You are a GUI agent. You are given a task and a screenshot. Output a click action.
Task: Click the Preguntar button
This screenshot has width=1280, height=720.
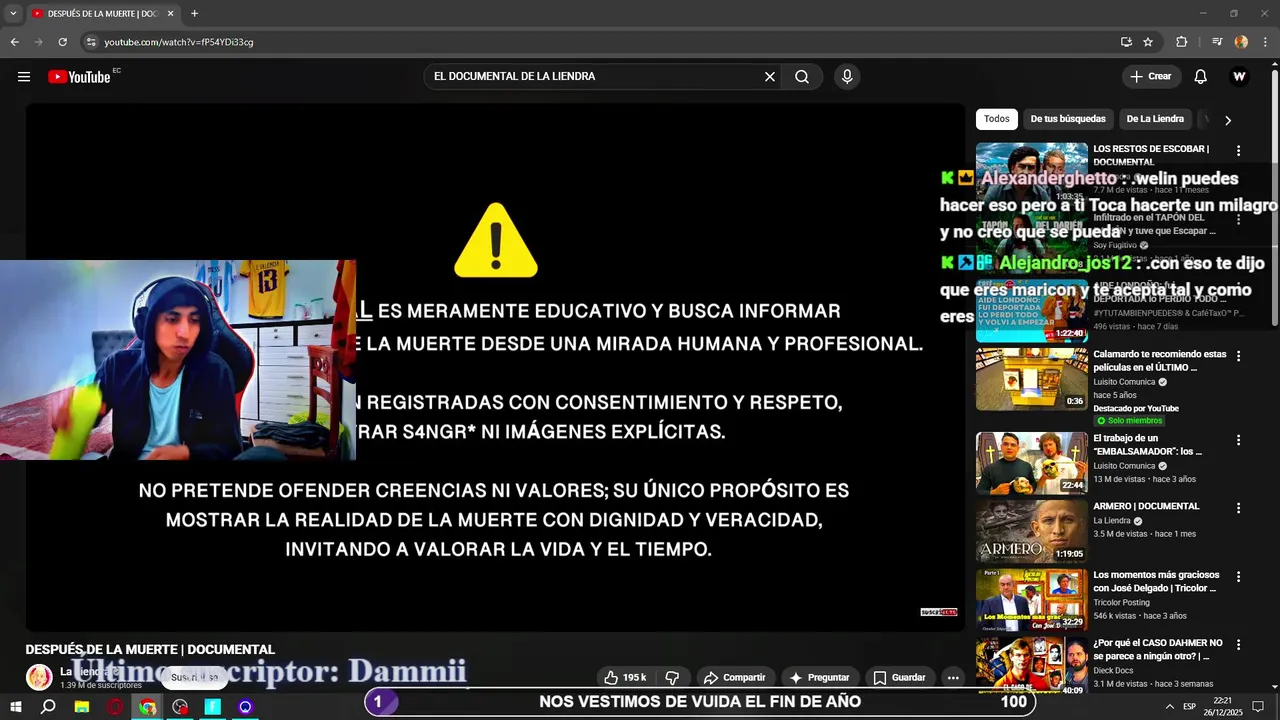(x=819, y=677)
